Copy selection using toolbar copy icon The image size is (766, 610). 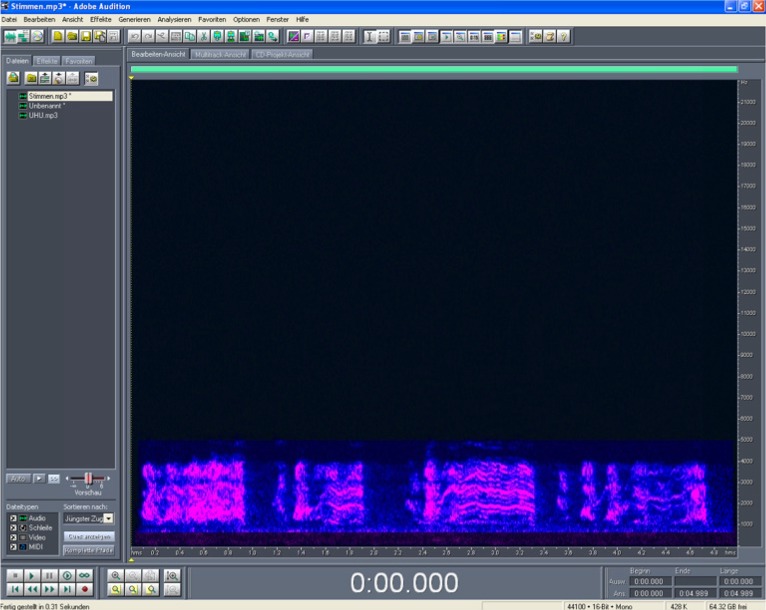(x=190, y=37)
